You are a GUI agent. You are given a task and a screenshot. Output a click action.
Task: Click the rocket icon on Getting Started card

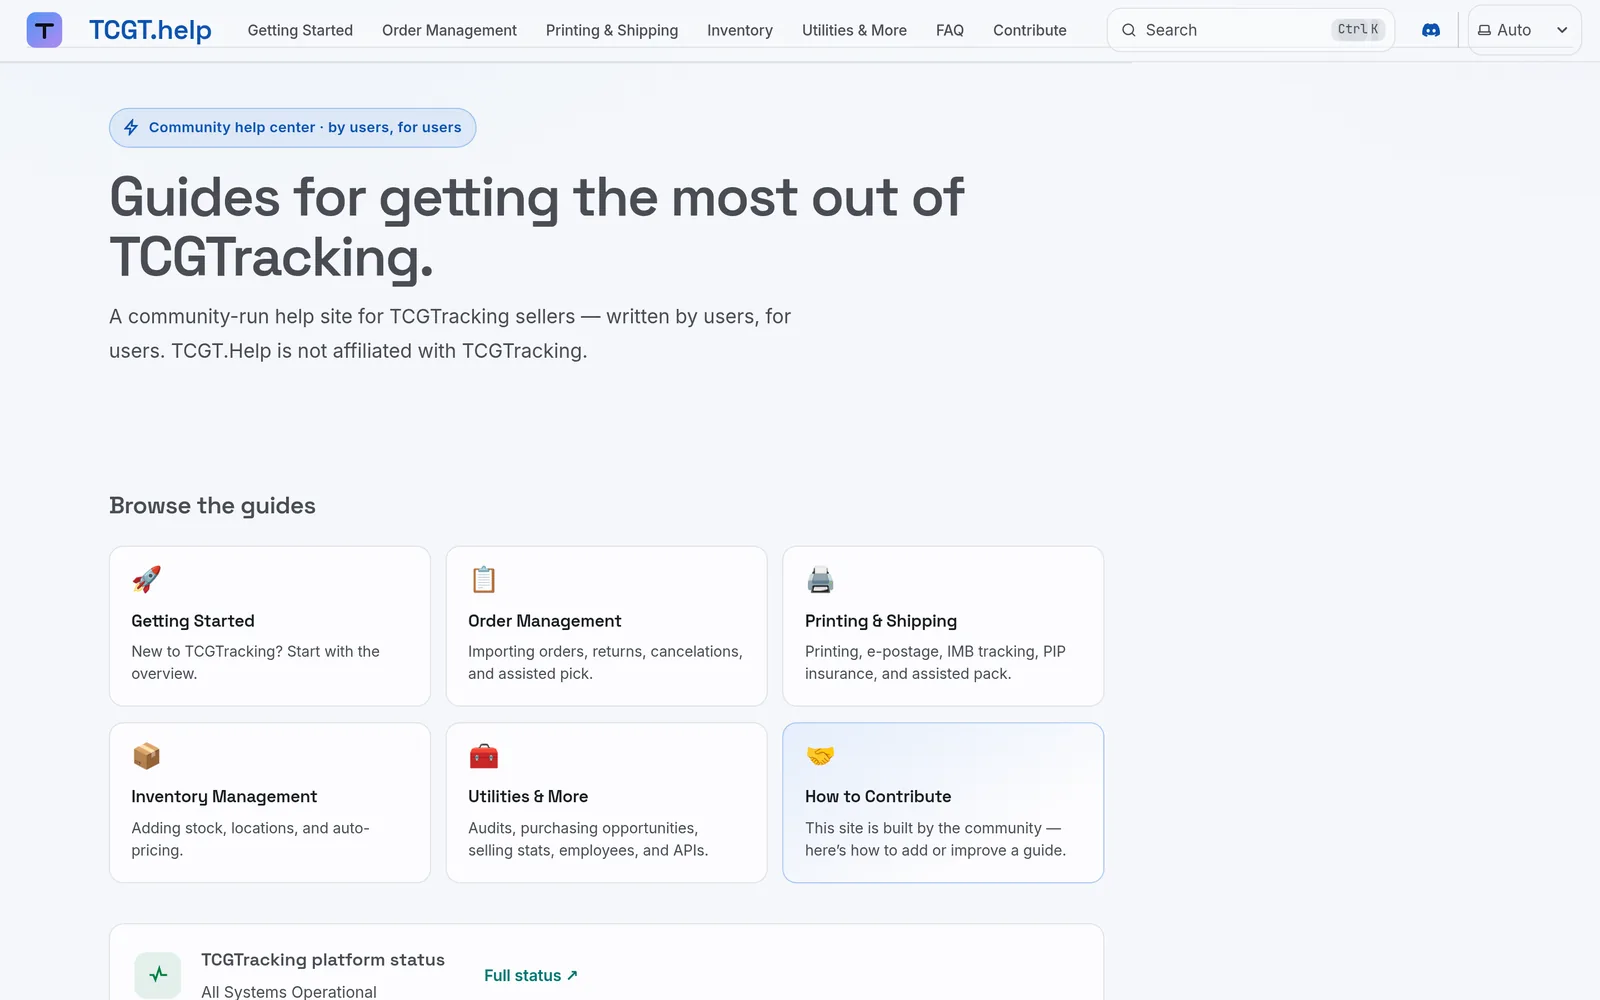[146, 579]
